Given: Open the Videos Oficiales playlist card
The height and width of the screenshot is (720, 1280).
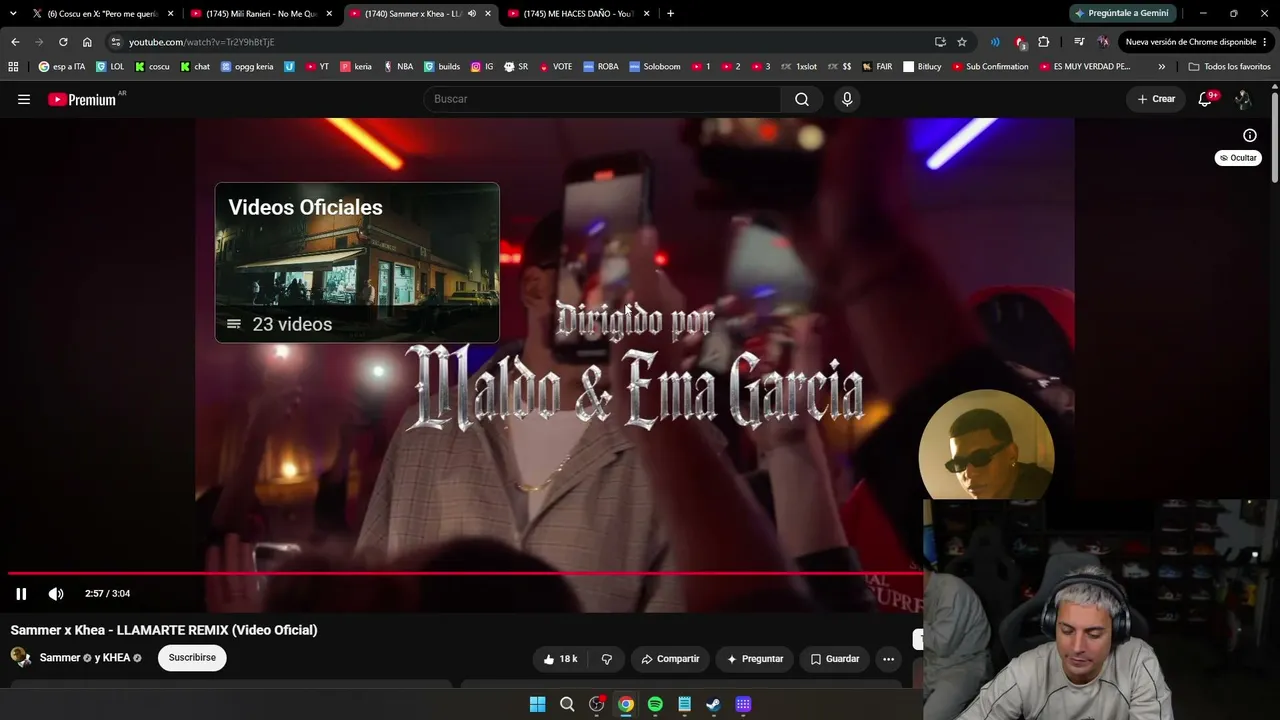Looking at the screenshot, I should [357, 263].
